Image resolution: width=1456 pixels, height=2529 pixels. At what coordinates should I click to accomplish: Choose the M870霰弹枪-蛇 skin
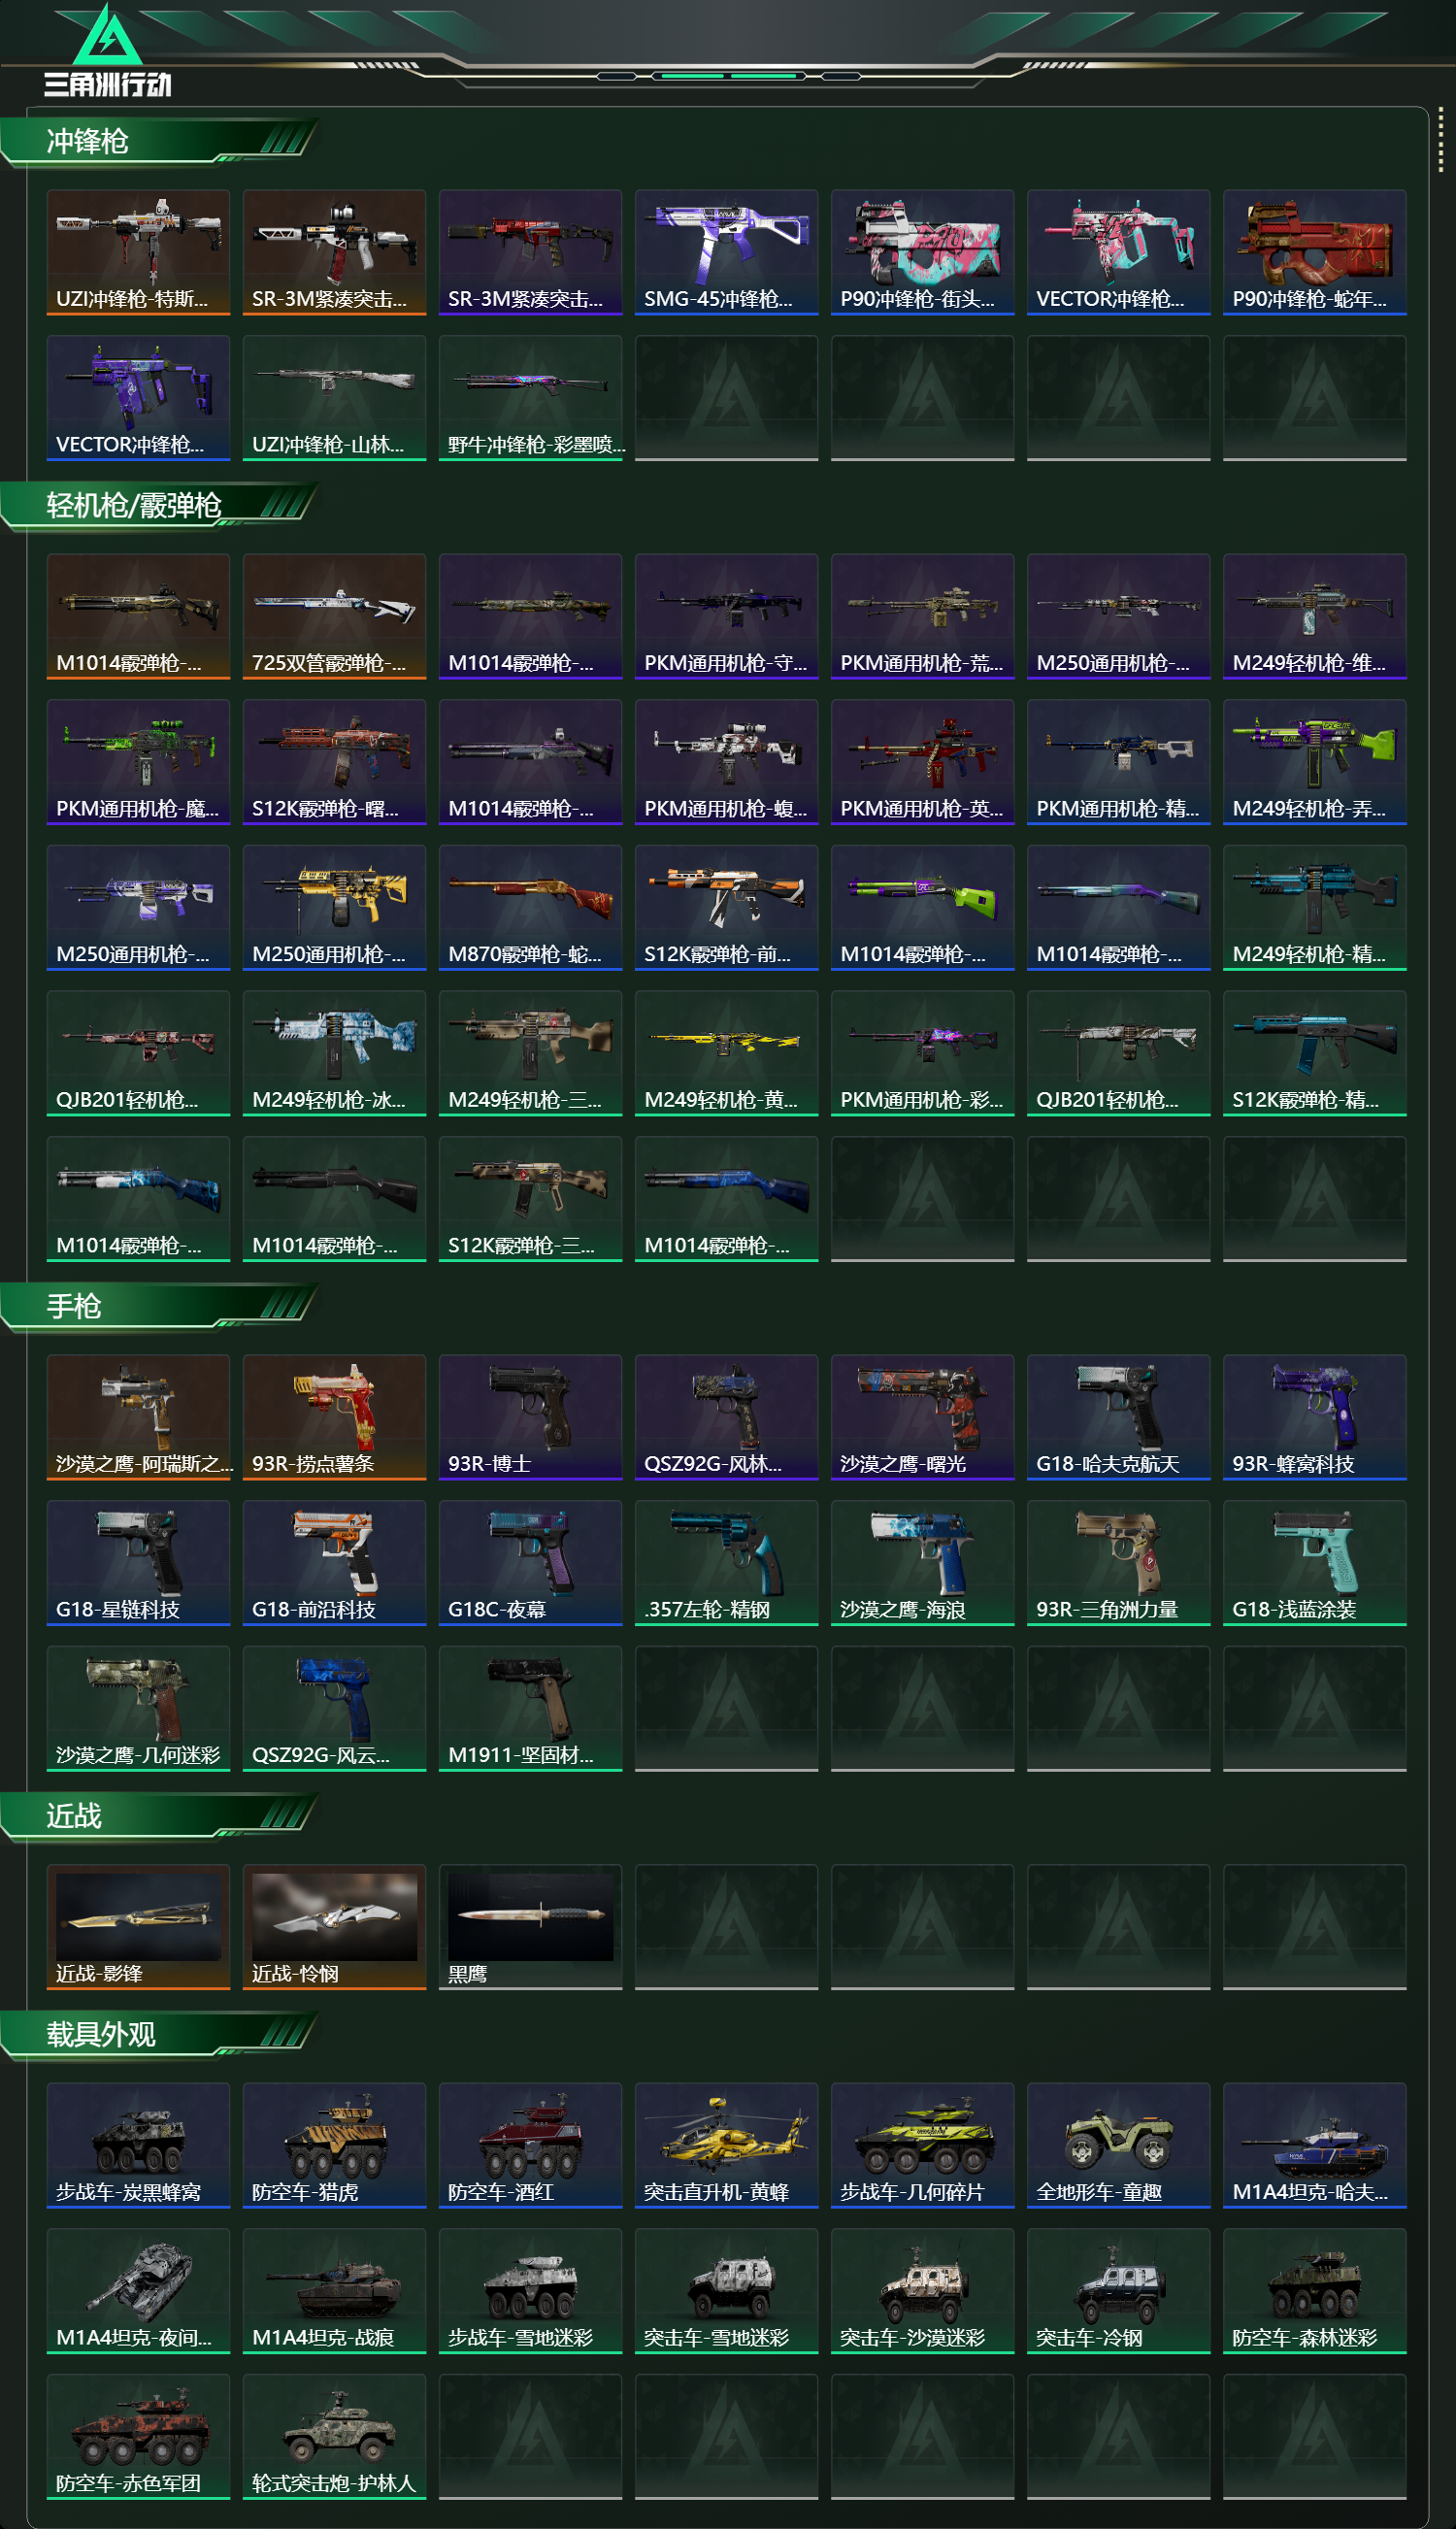pyautogui.click(x=530, y=907)
